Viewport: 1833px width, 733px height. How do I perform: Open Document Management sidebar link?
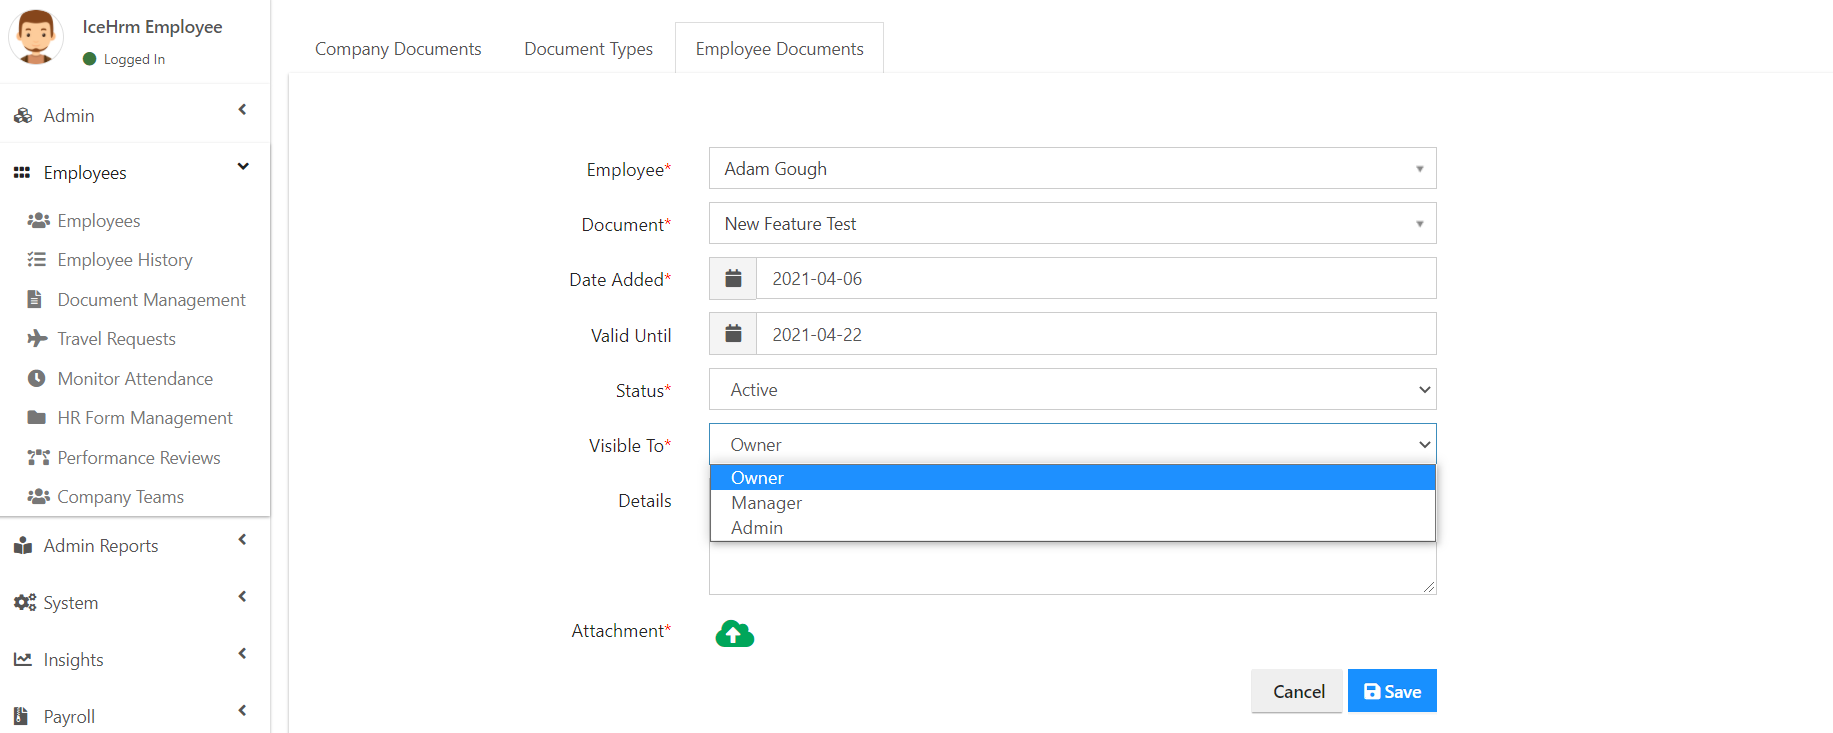pos(151,299)
